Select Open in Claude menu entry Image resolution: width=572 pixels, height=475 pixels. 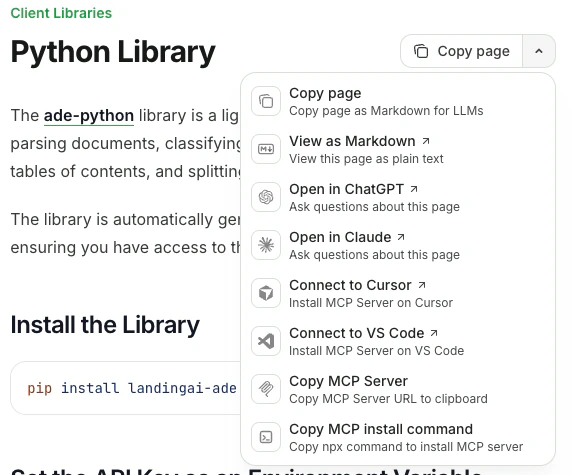coord(398,245)
